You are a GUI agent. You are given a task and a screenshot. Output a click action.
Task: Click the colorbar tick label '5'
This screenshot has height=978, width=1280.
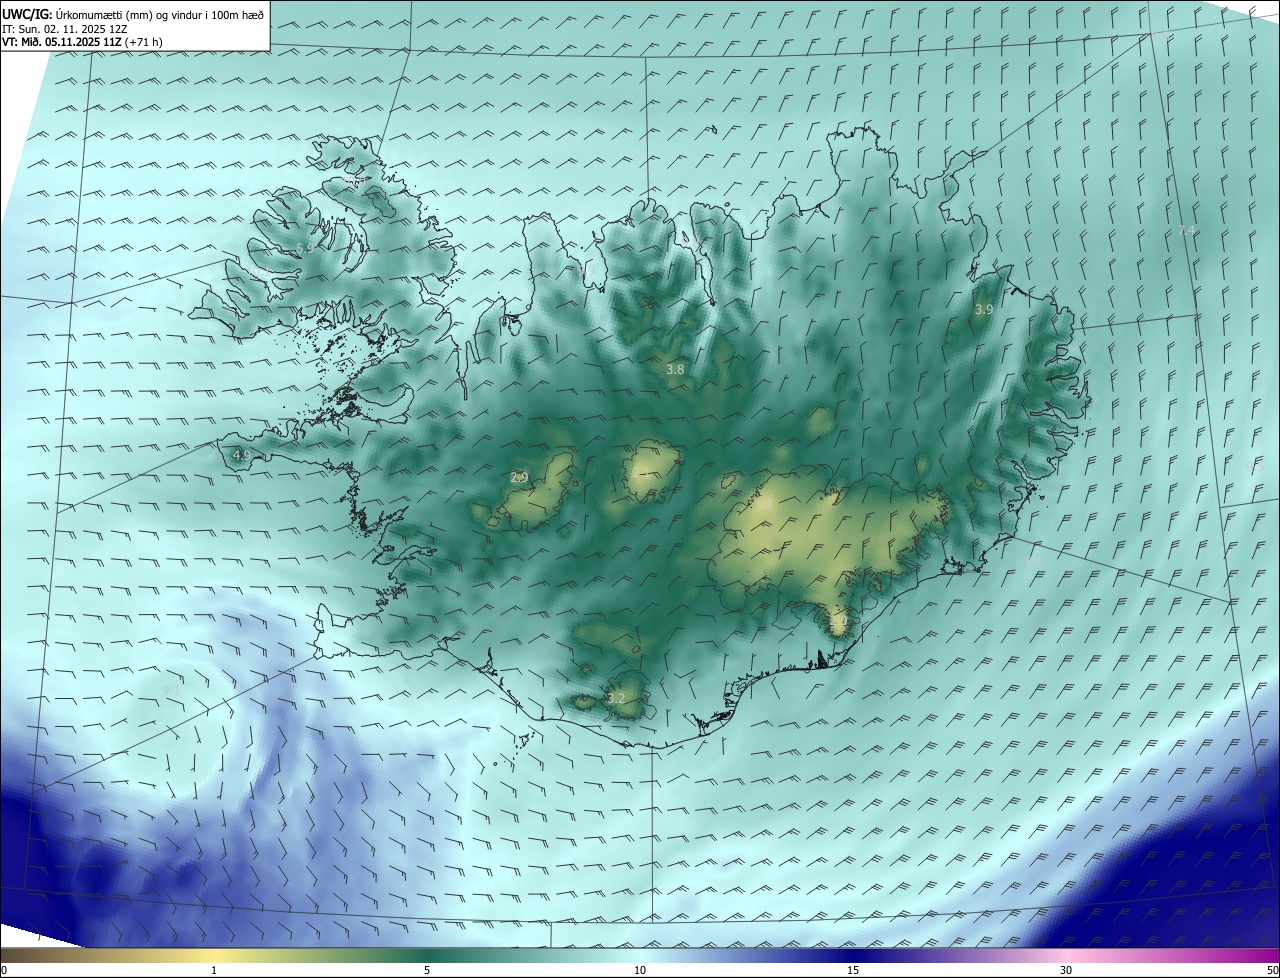click(427, 970)
